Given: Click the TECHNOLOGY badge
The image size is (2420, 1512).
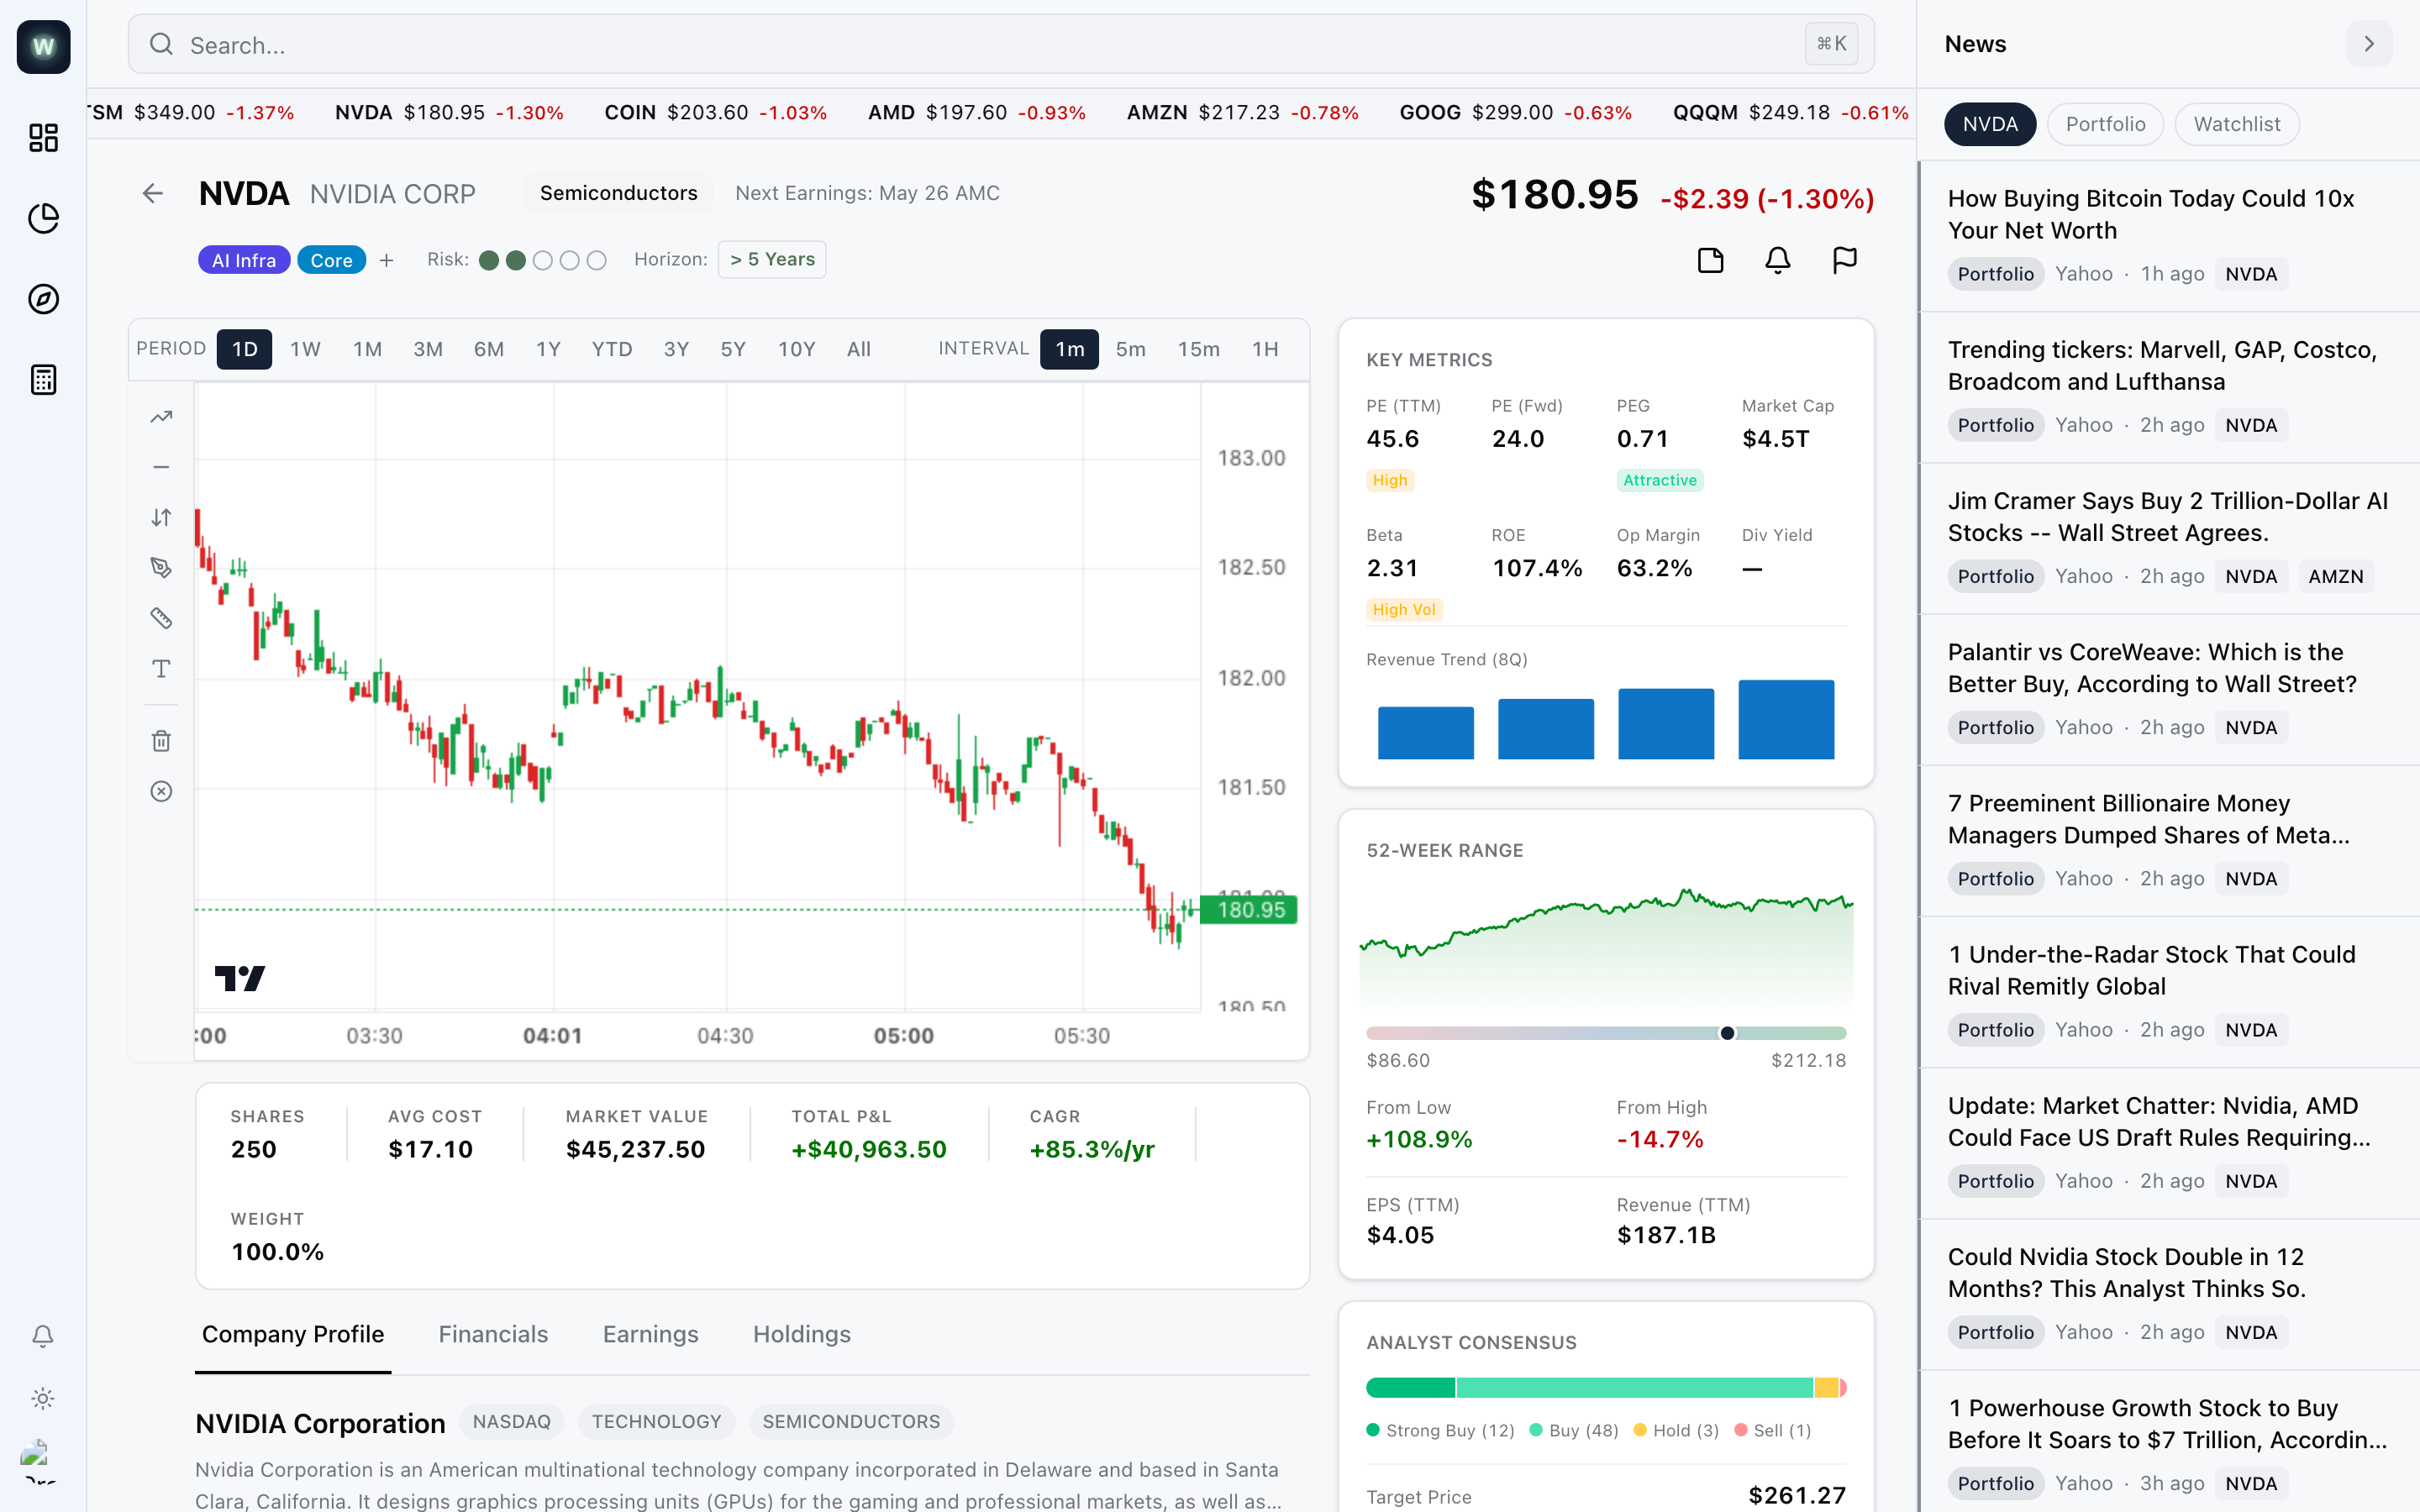Looking at the screenshot, I should (656, 1422).
